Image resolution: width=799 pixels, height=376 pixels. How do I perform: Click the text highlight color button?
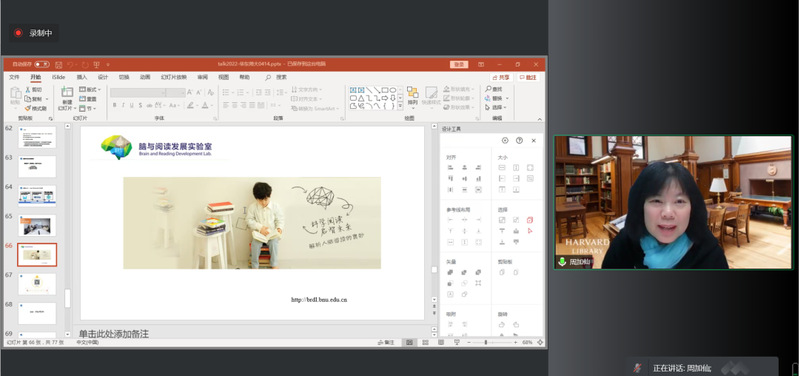tap(190, 105)
